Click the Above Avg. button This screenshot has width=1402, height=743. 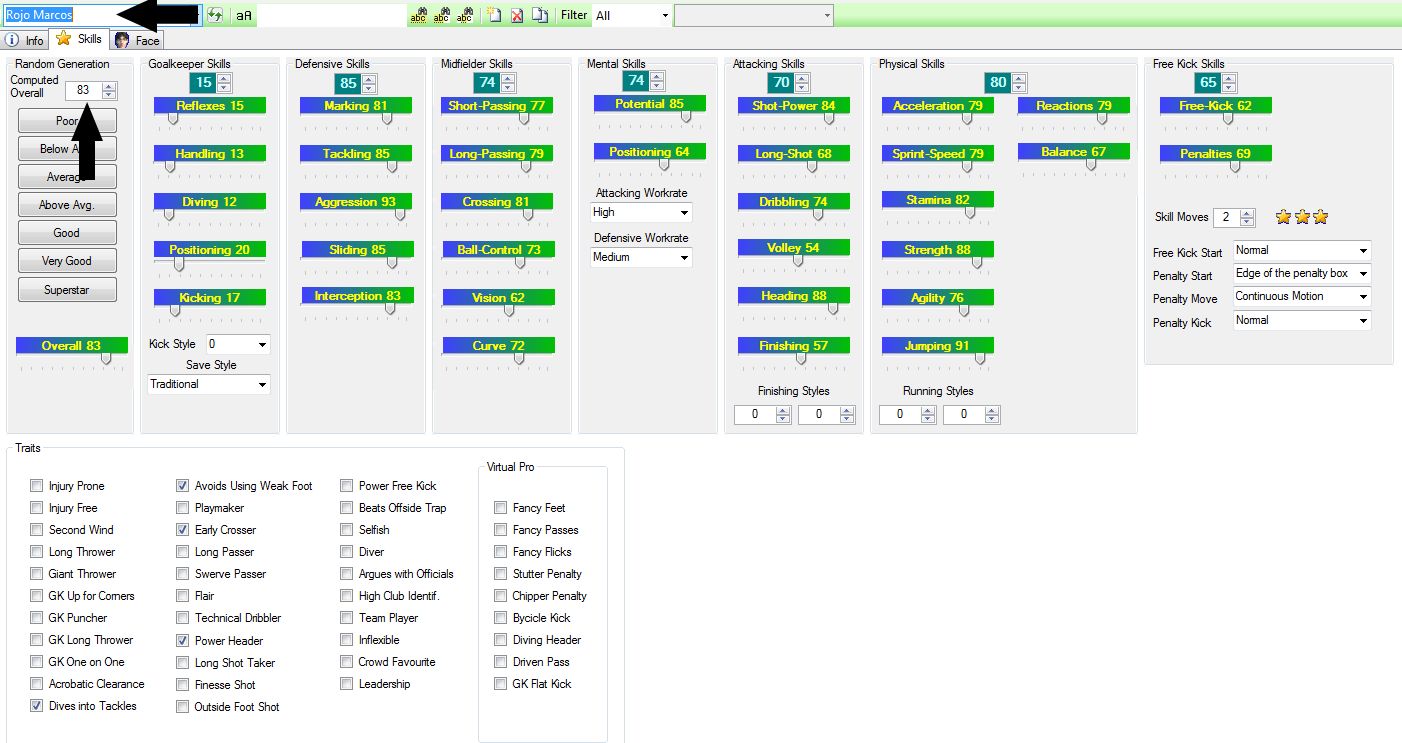tap(67, 205)
